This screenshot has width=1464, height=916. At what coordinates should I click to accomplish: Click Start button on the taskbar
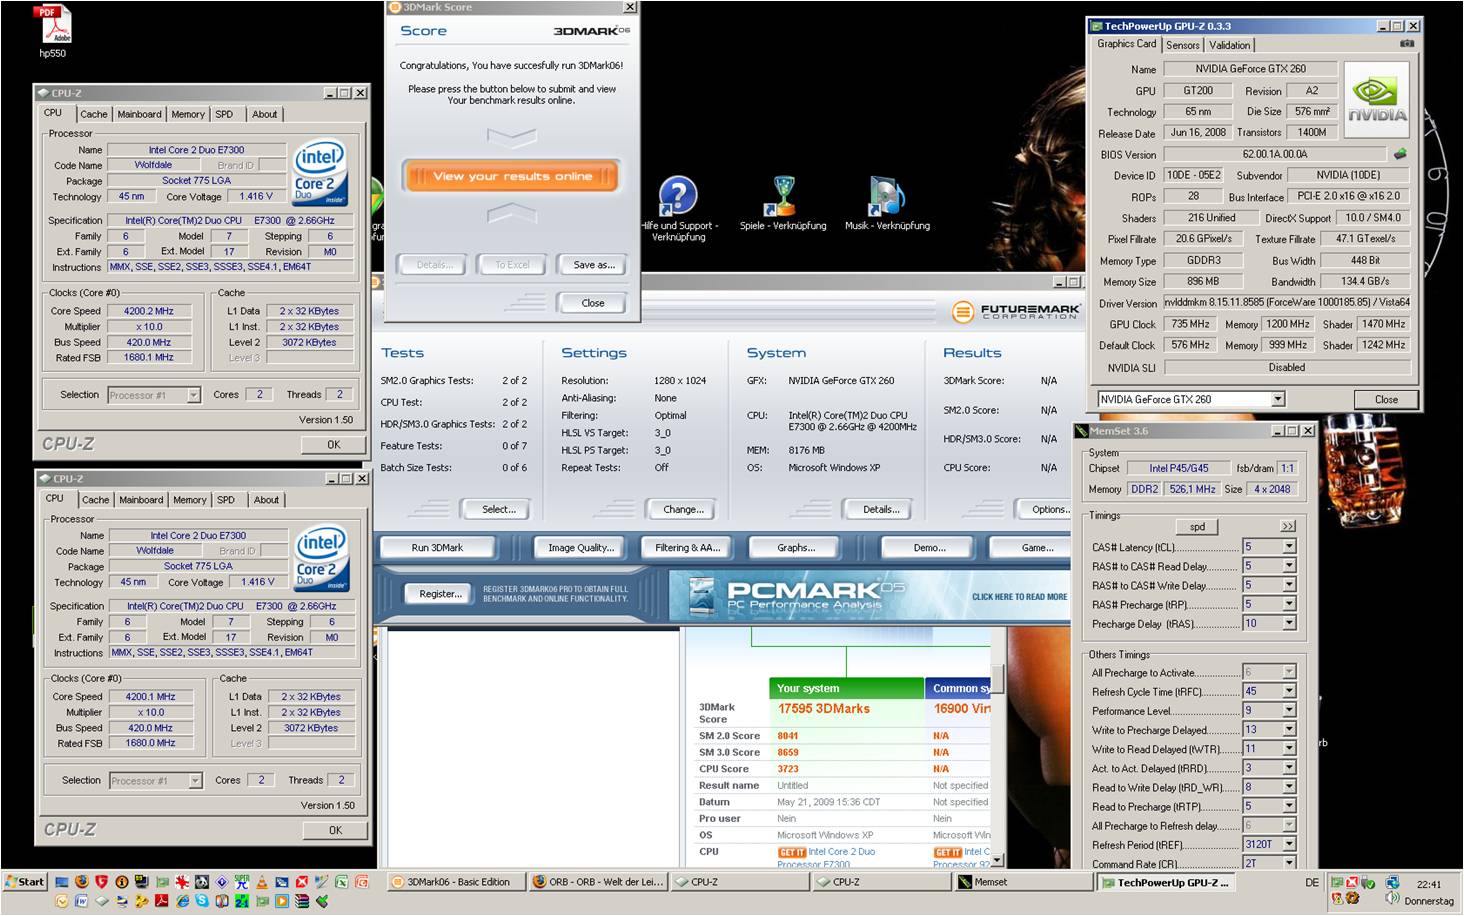pos(25,882)
